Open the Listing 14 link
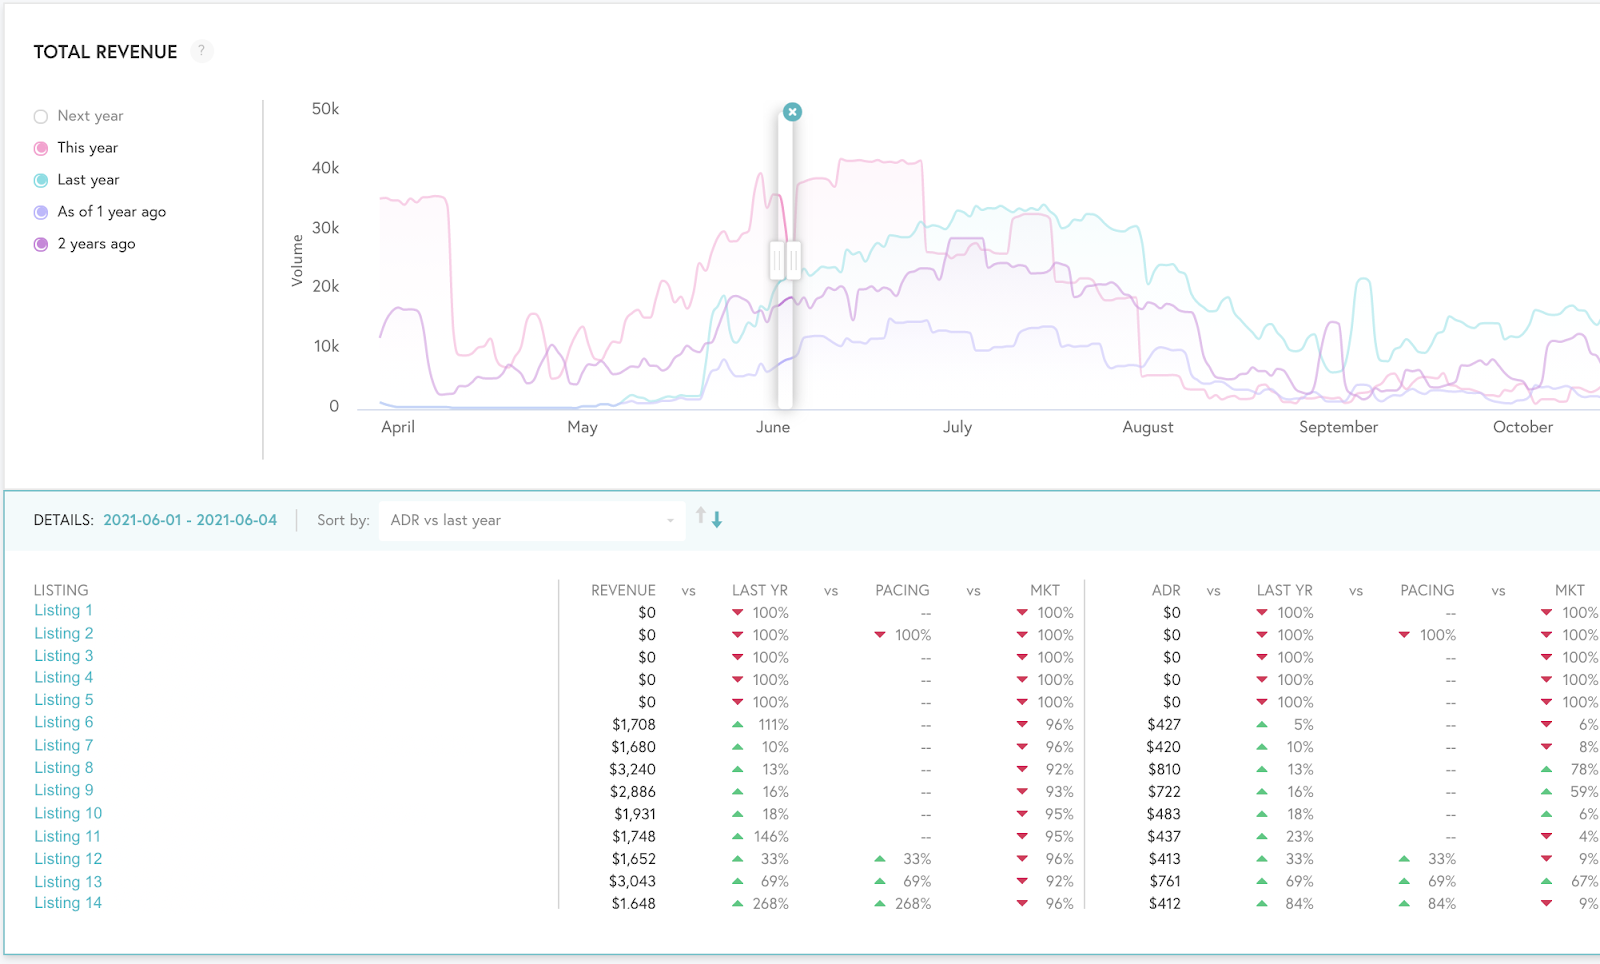Screen dimensions: 1600x964 tap(68, 903)
